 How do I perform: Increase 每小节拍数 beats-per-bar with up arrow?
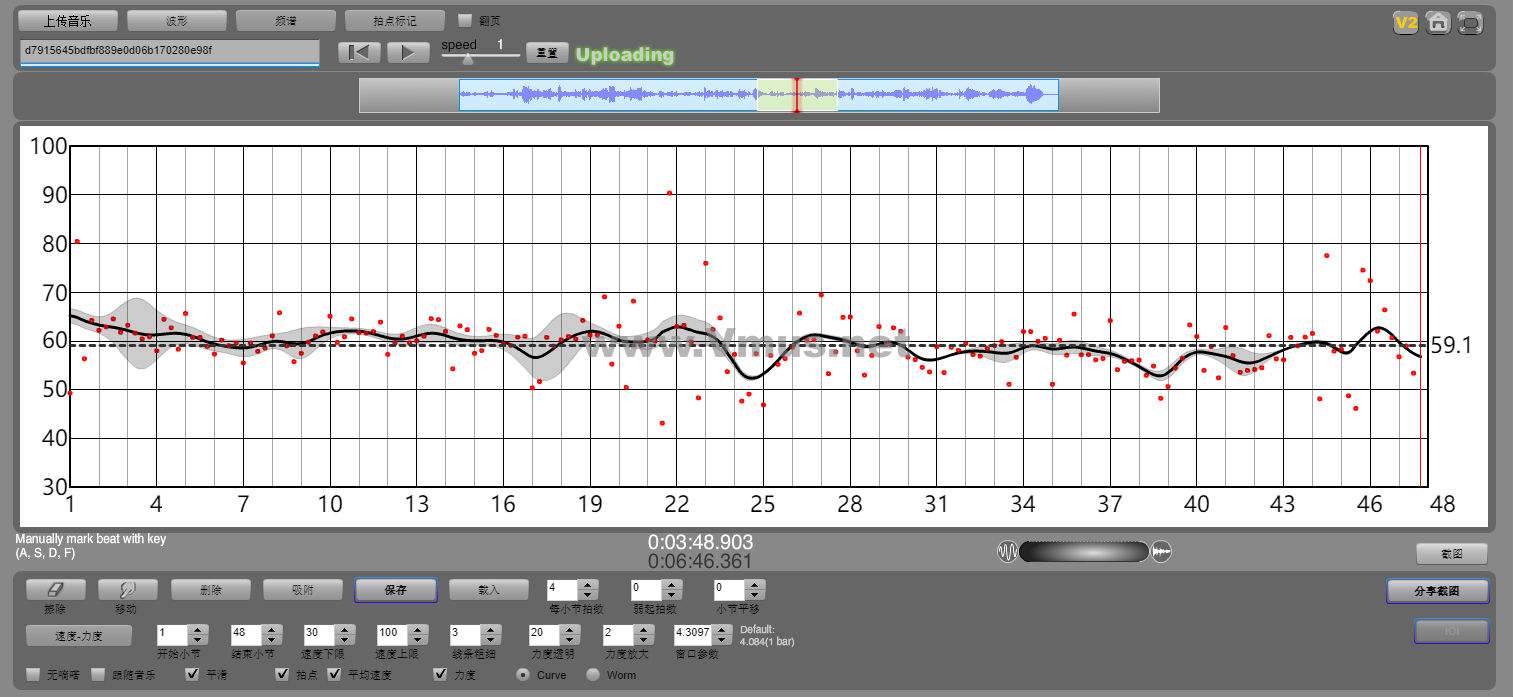588,585
